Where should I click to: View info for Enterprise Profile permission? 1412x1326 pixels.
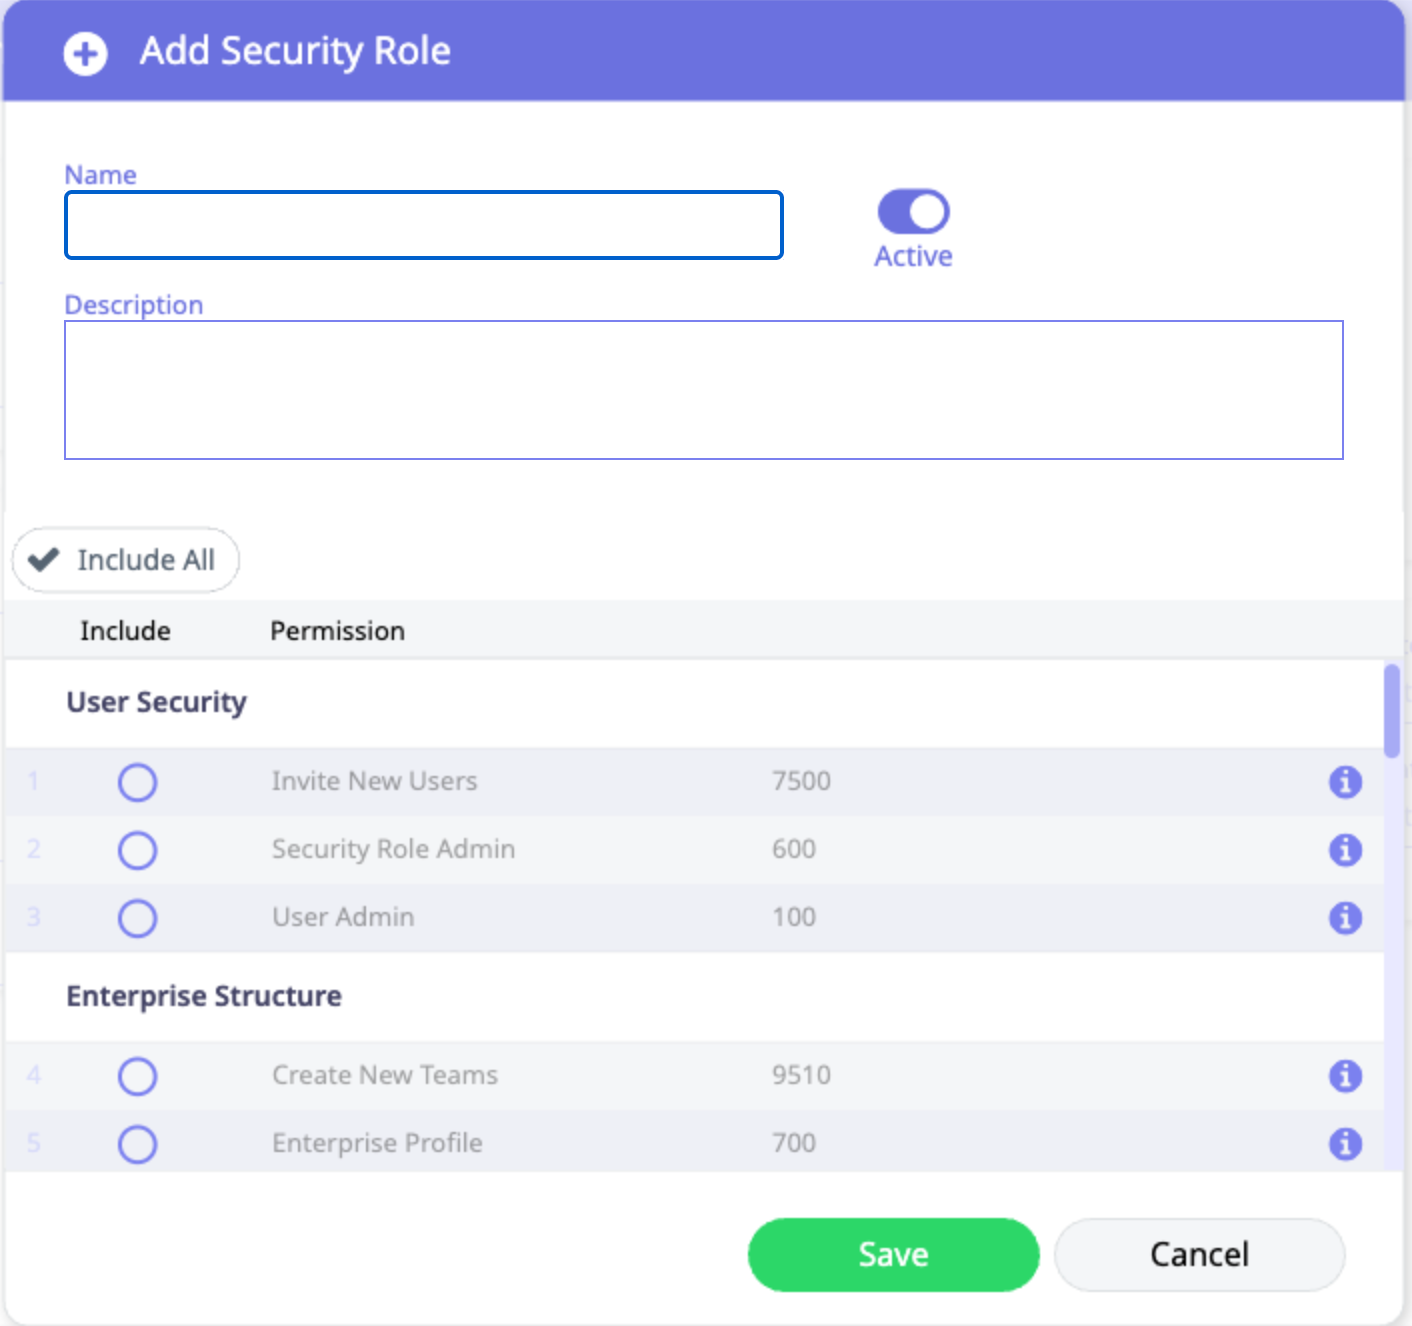click(1345, 1143)
